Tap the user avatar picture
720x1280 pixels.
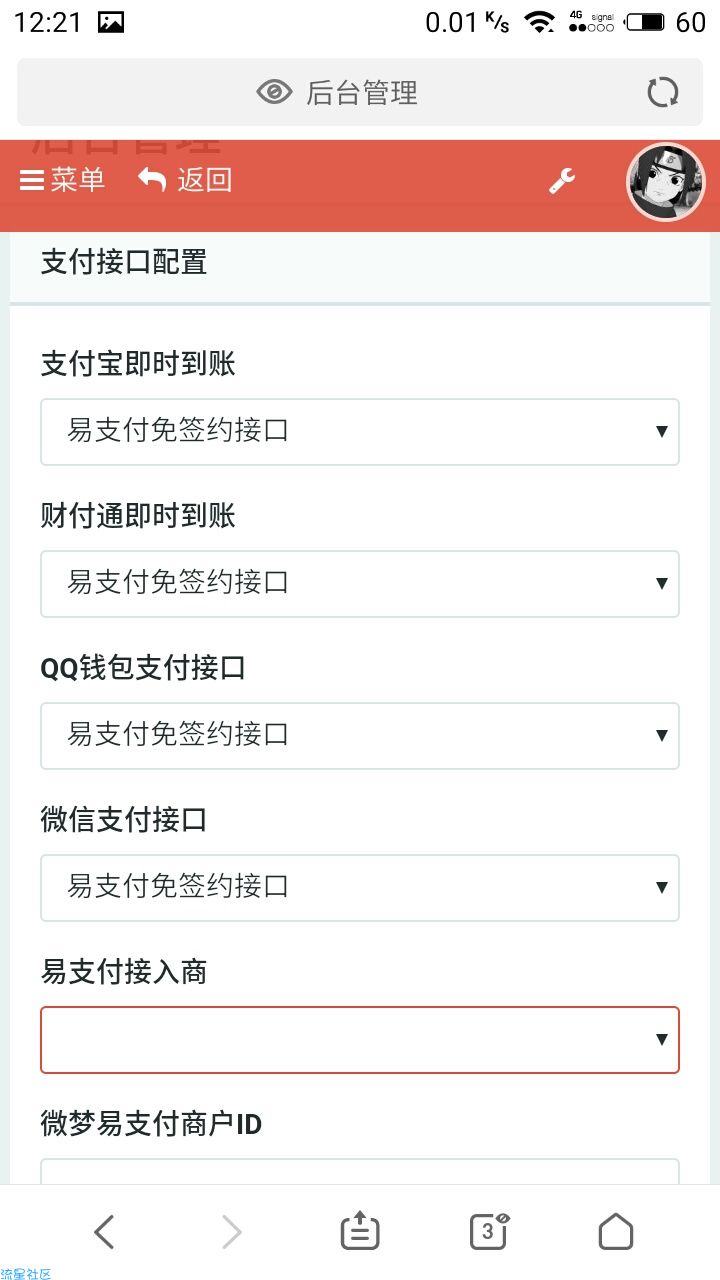click(665, 182)
